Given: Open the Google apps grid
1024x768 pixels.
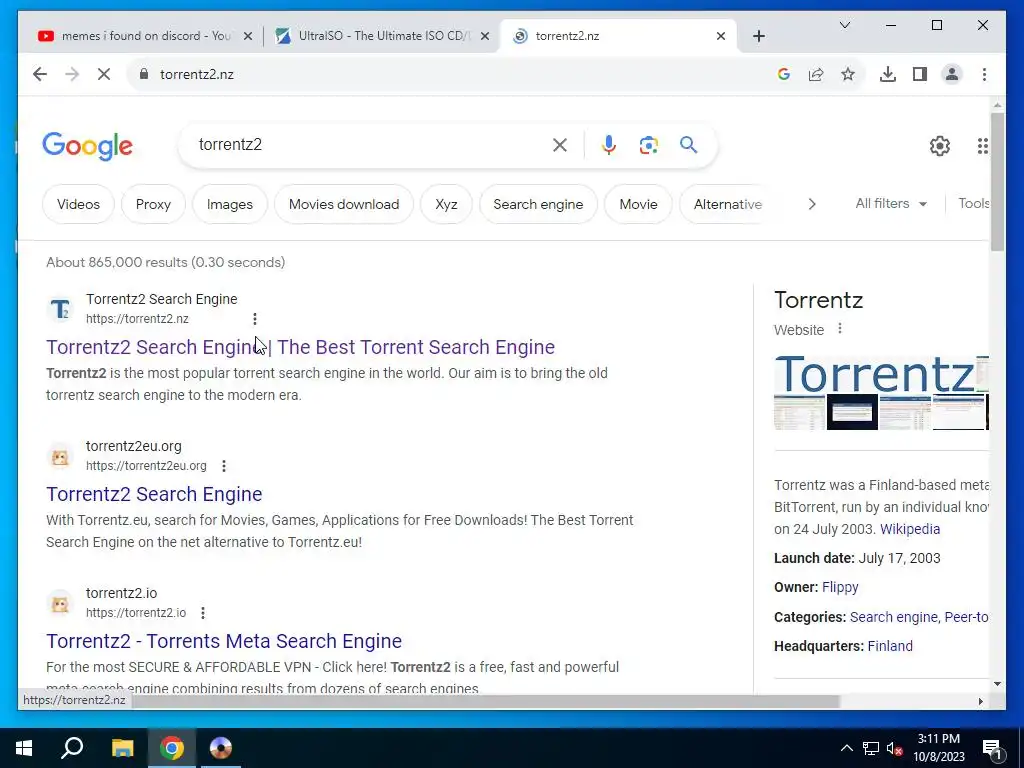Looking at the screenshot, I should click(982, 146).
